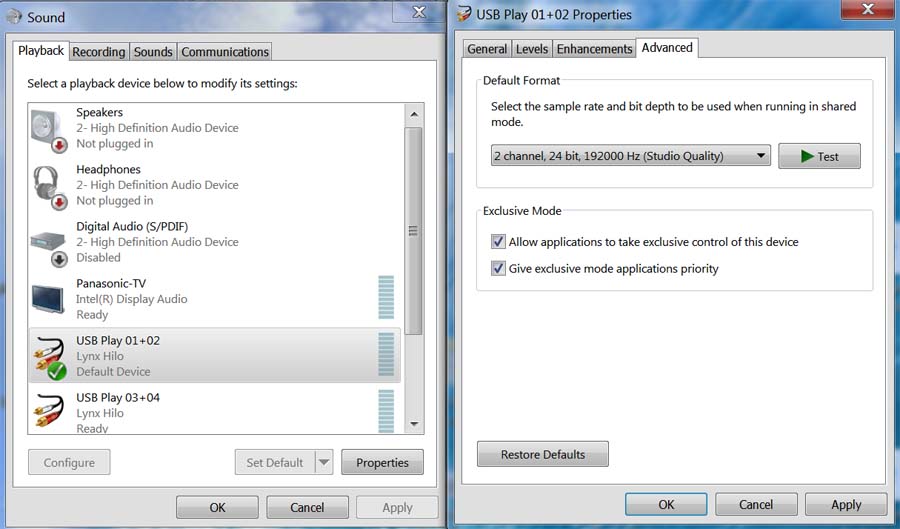Click the Speakers device icon
900x529 pixels.
point(48,129)
